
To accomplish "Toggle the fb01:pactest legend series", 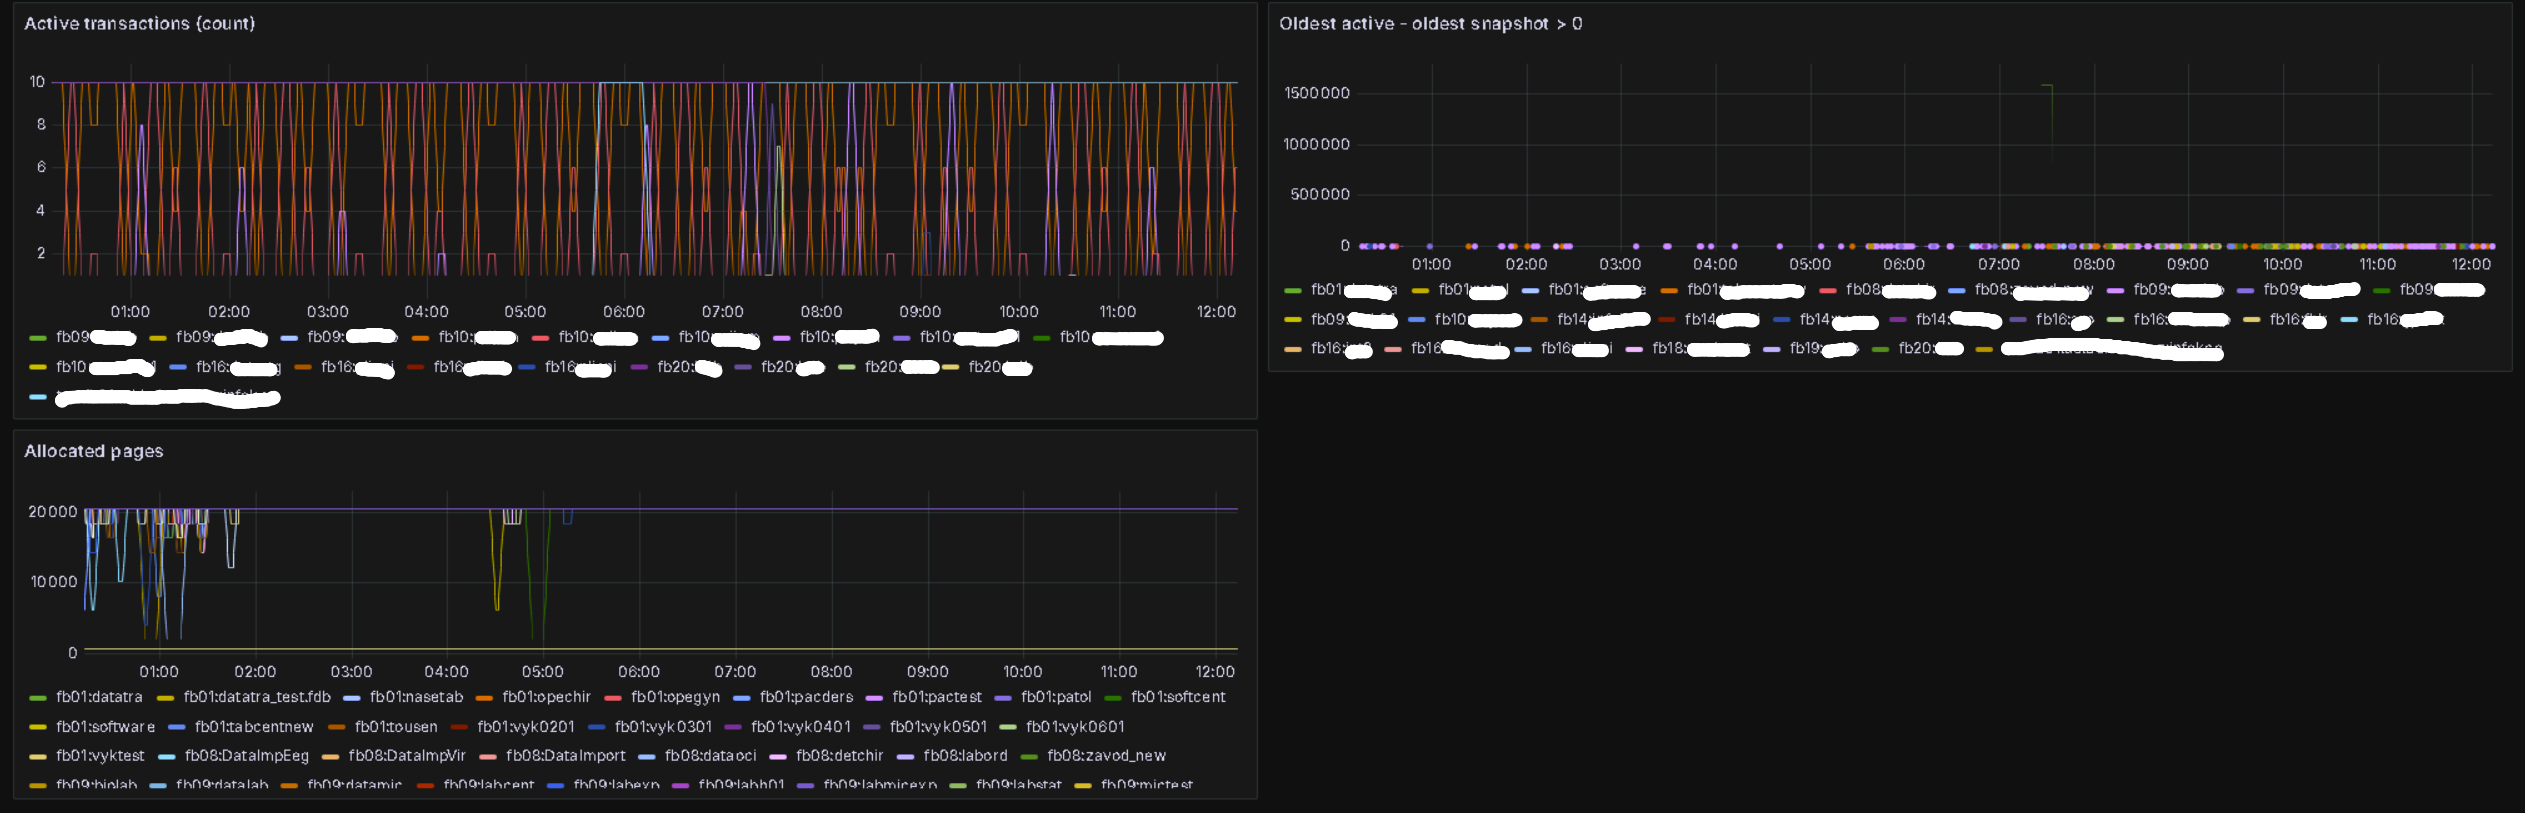I will [x=937, y=697].
